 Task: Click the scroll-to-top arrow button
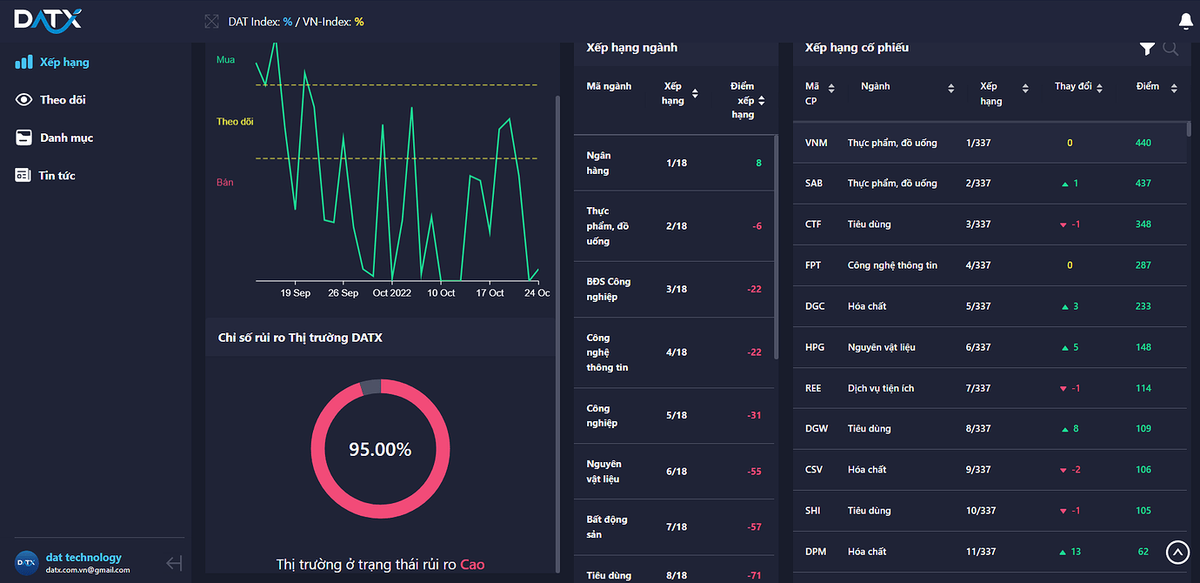[1178, 551]
